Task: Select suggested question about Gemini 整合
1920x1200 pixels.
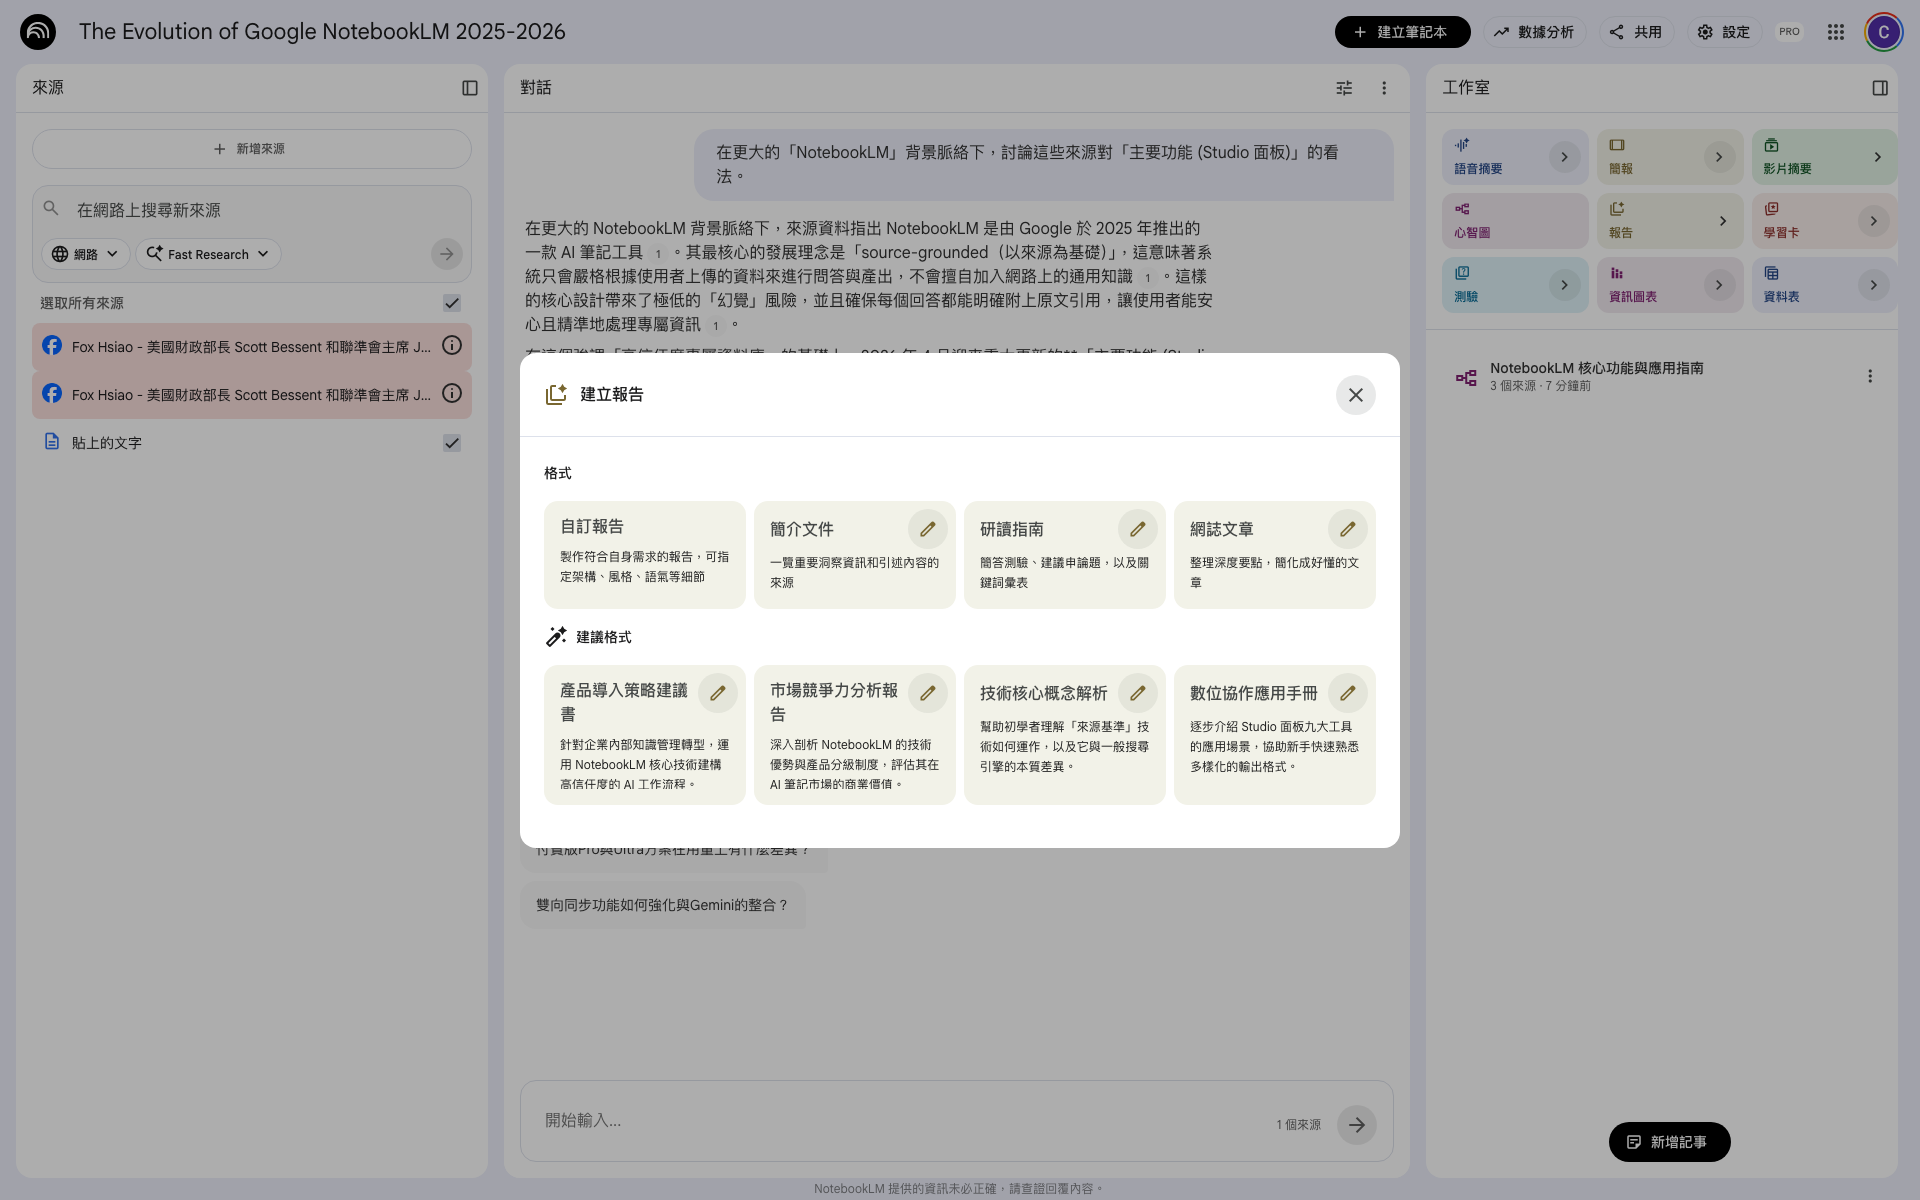Action: (662, 905)
